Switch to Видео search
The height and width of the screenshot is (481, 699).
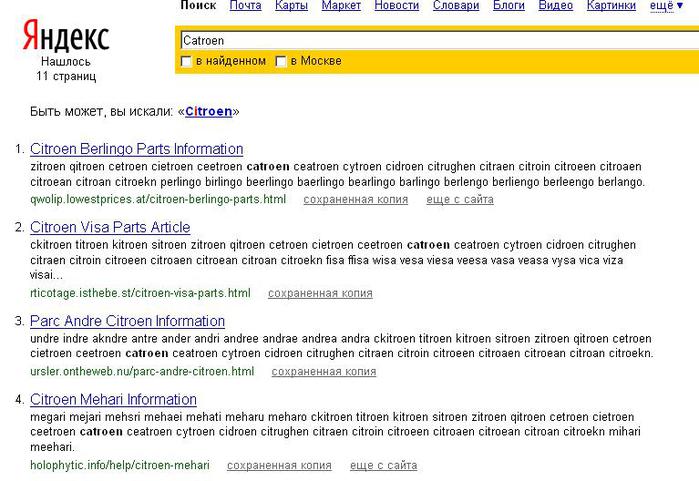pyautogui.click(x=555, y=5)
